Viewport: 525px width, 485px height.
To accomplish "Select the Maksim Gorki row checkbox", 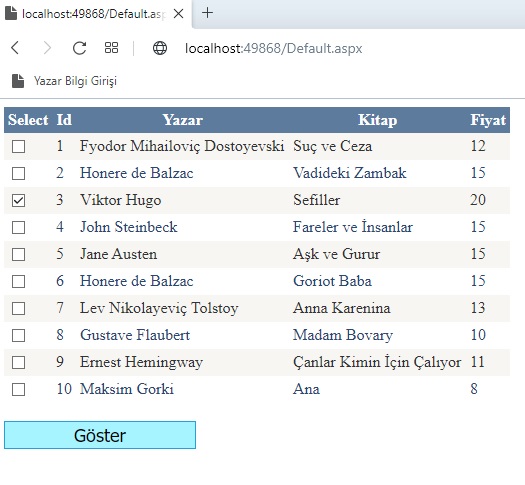I will (x=18, y=390).
